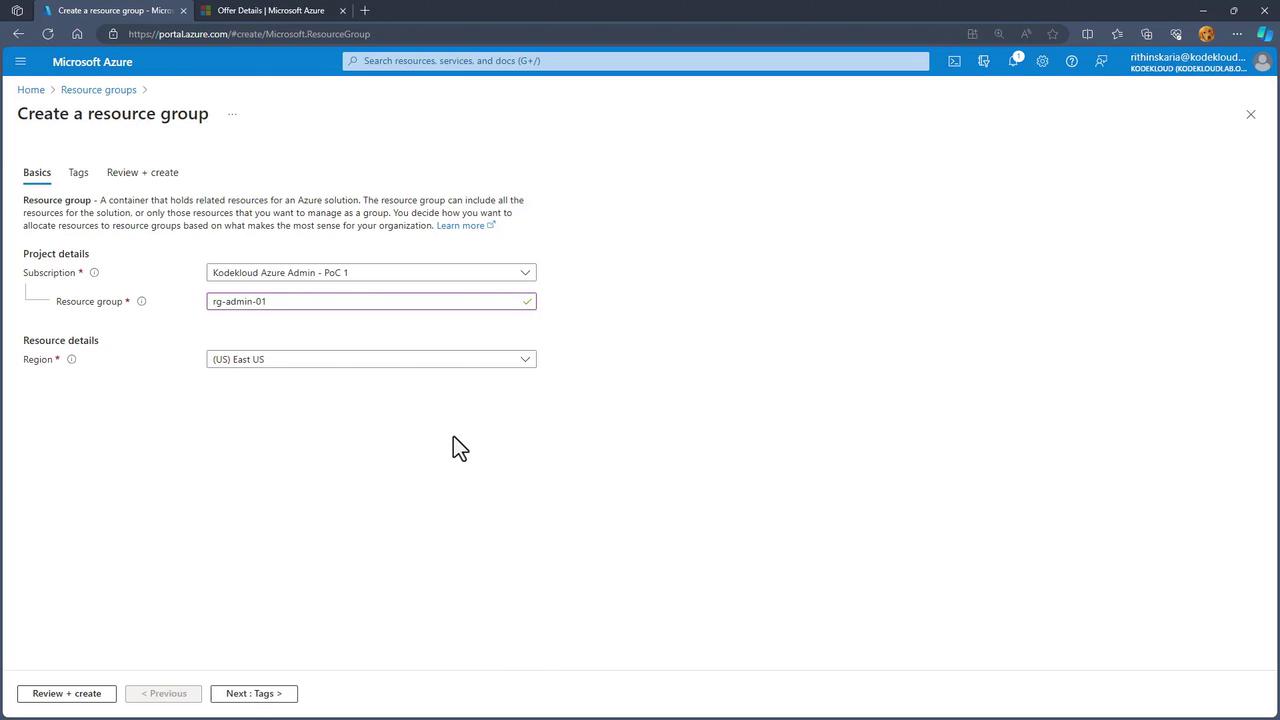
Task: Click the Microsoft Azure logo text
Action: coord(92,62)
